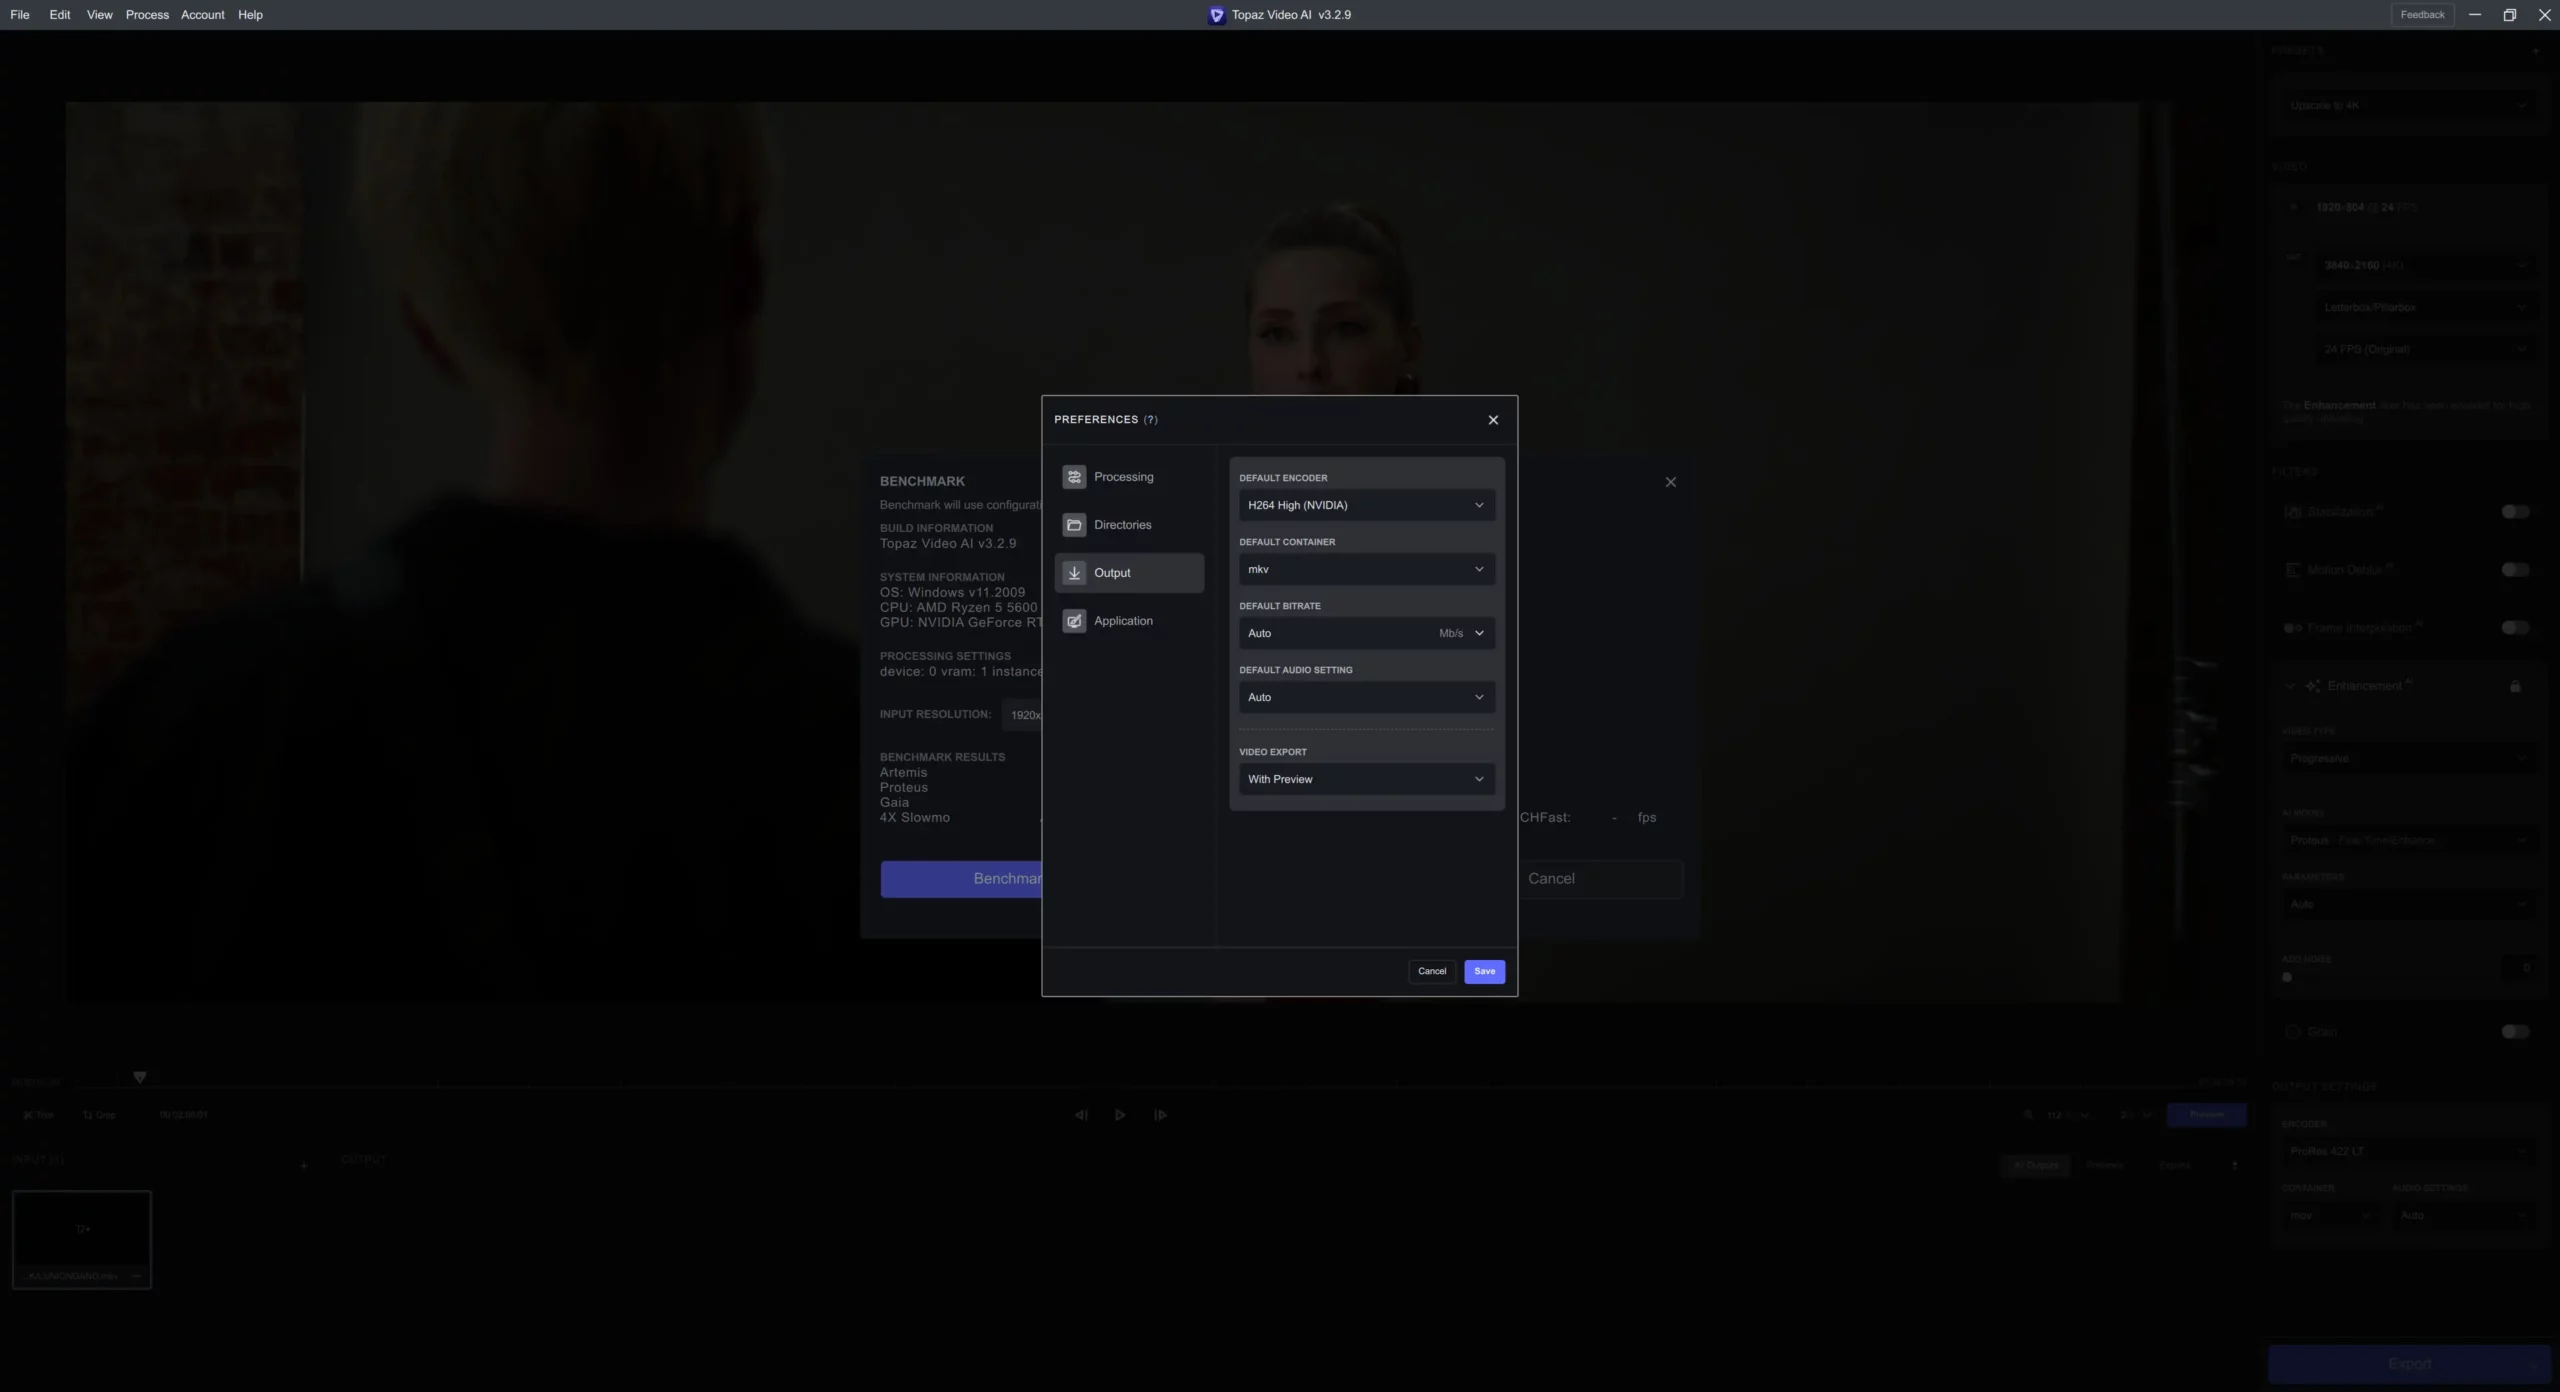Close the Preferences dialog
The image size is (2560, 1392).
click(1493, 420)
